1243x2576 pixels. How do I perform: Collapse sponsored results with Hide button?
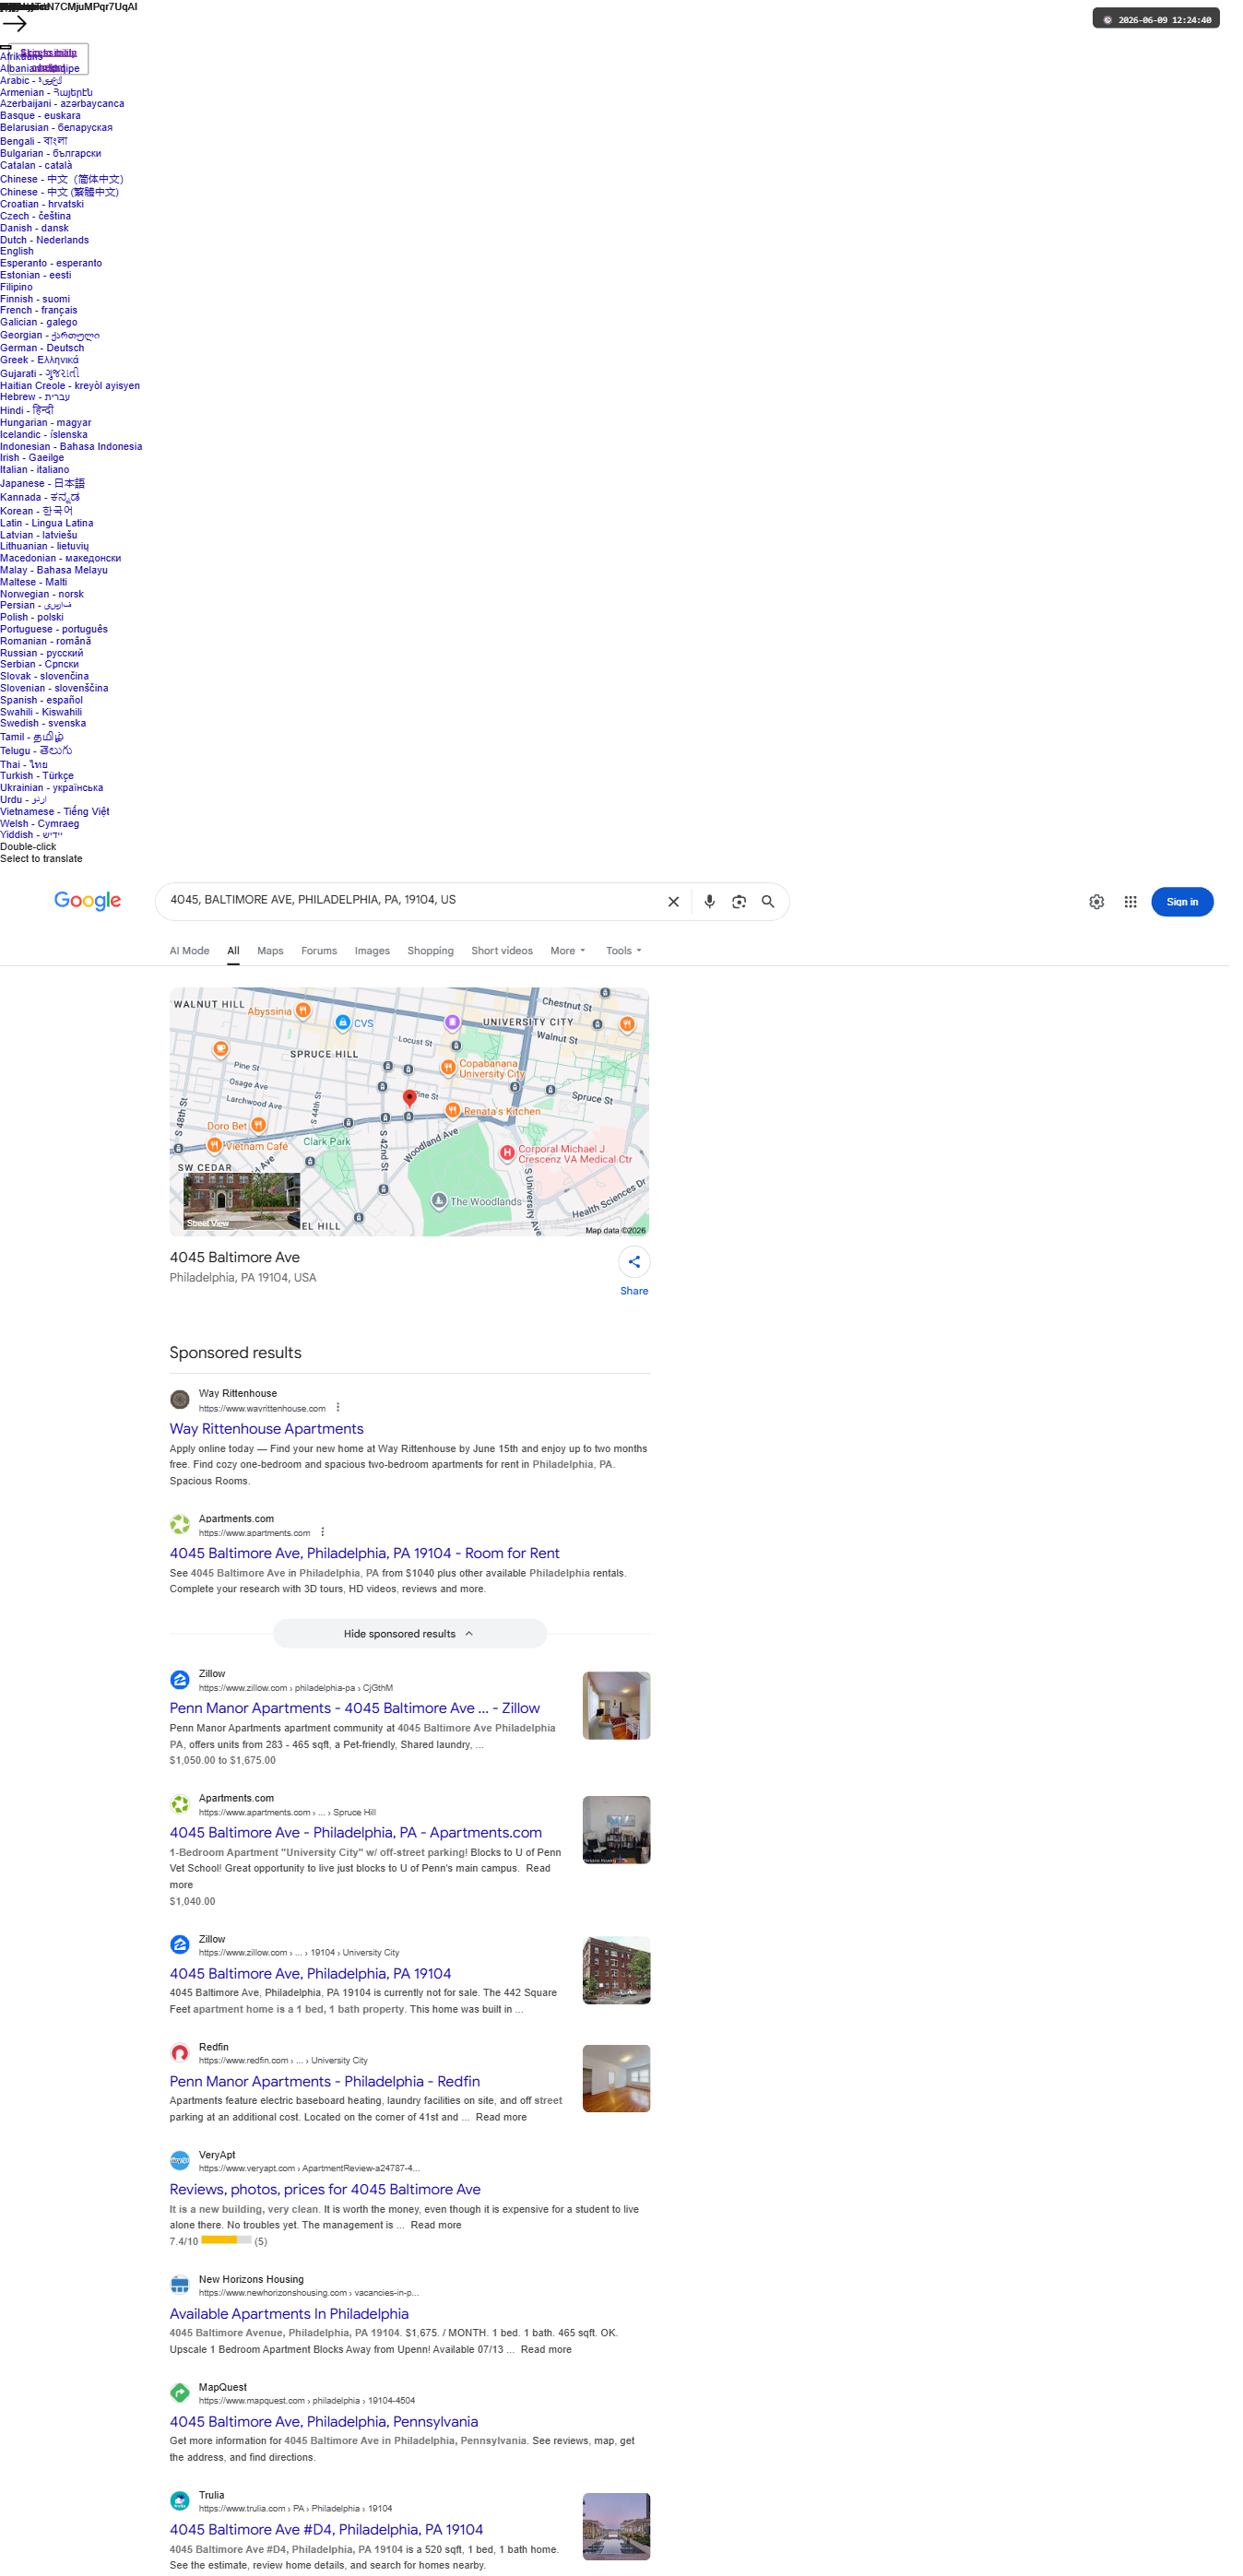[409, 1634]
